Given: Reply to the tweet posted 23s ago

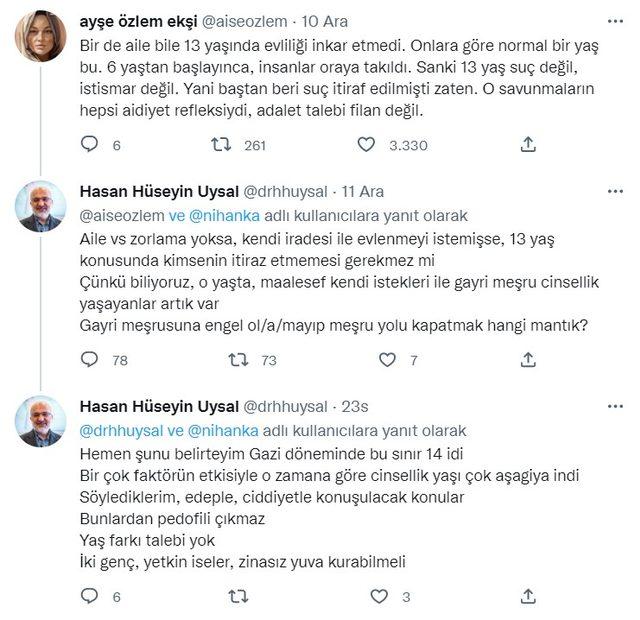Looking at the screenshot, I should click(89, 597).
